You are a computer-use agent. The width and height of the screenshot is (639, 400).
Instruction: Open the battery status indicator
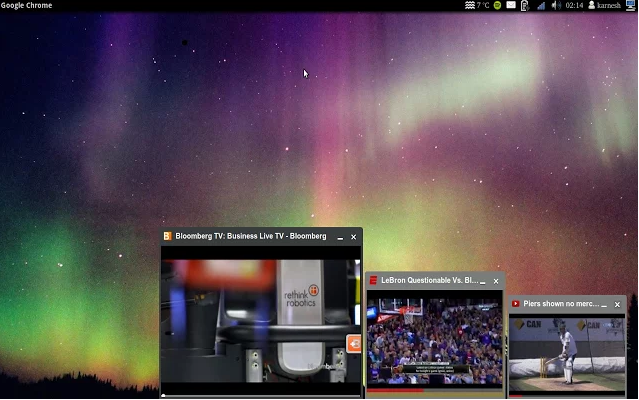coord(525,5)
